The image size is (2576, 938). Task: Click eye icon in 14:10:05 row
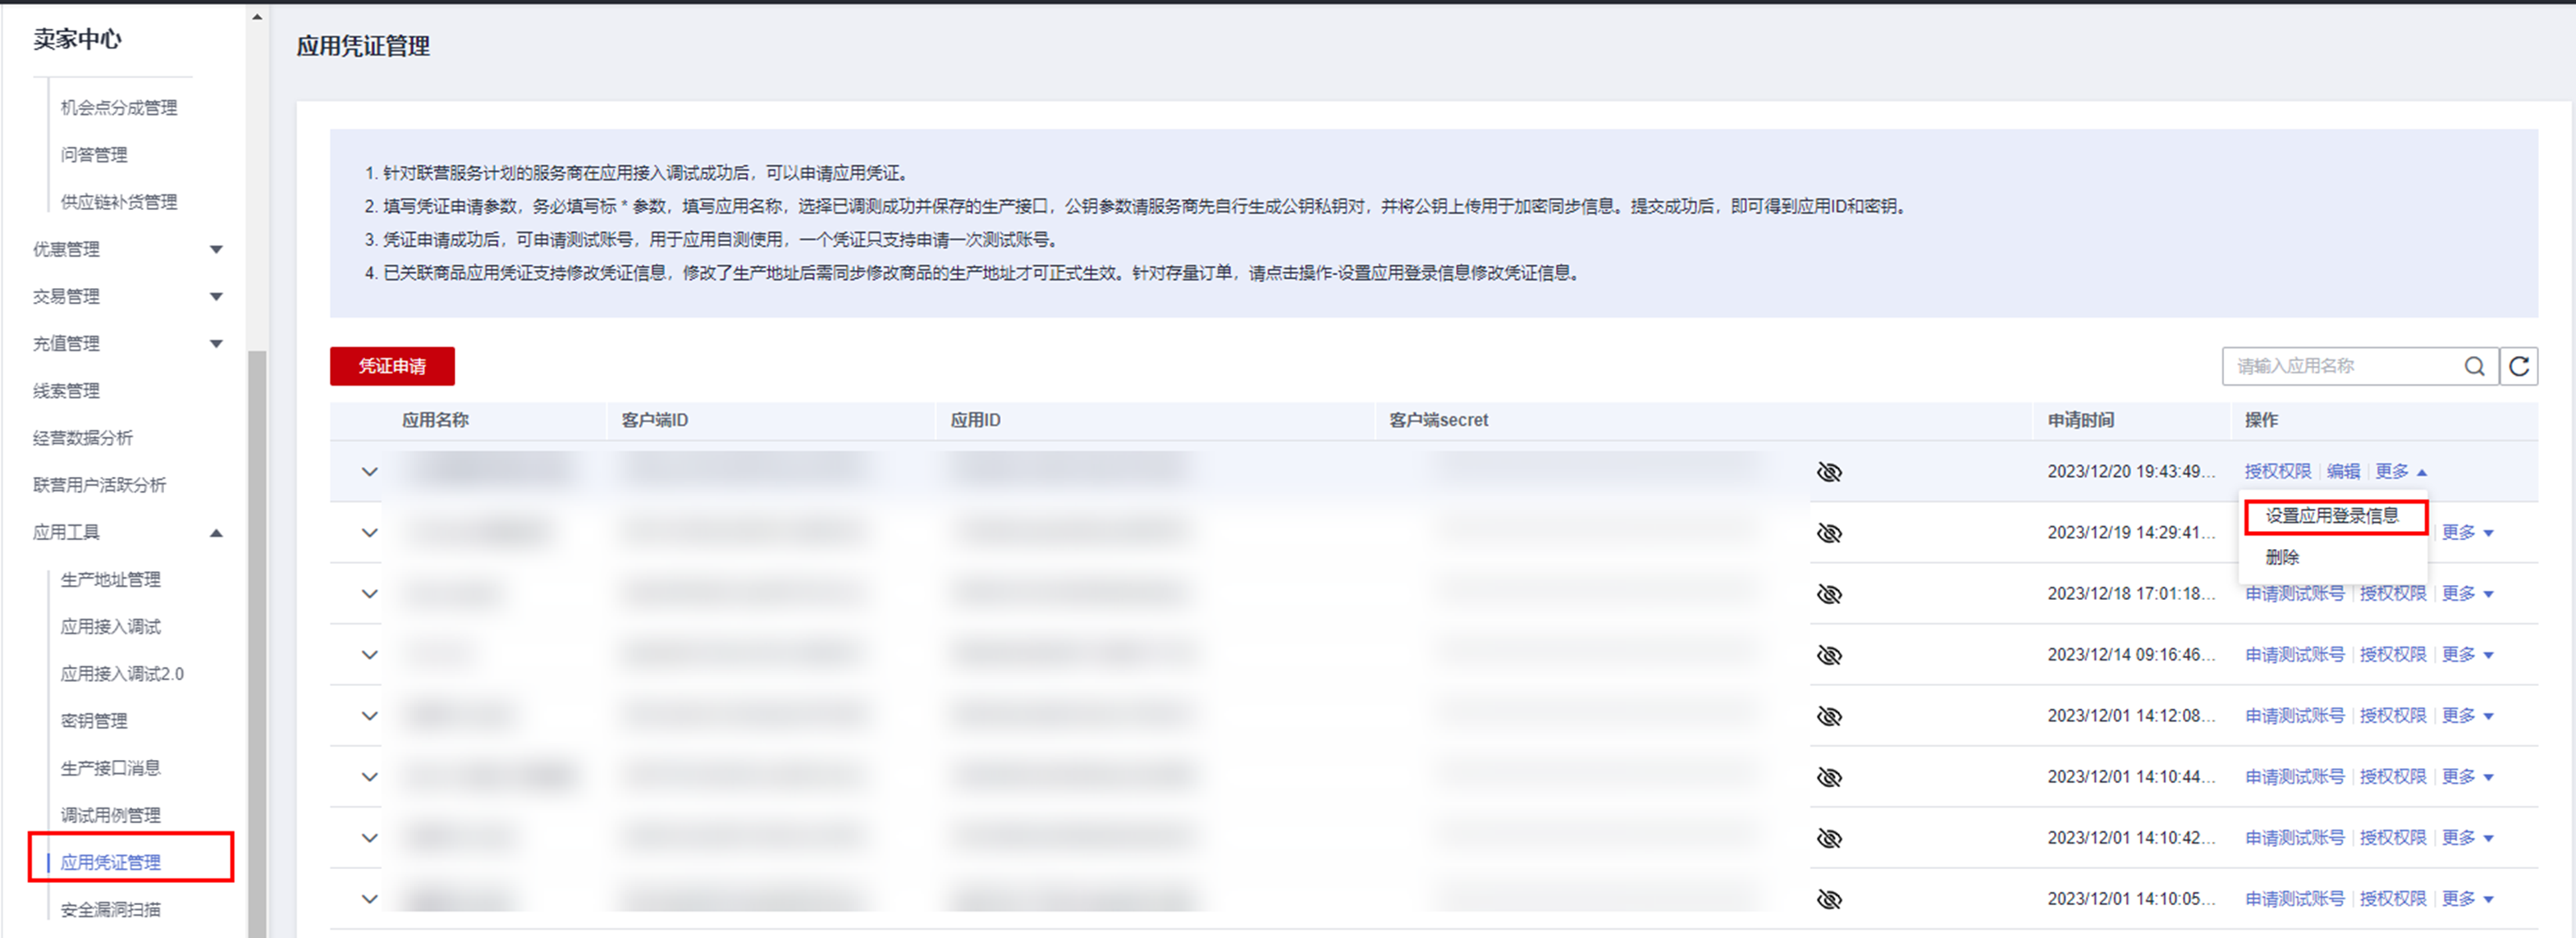(1829, 899)
